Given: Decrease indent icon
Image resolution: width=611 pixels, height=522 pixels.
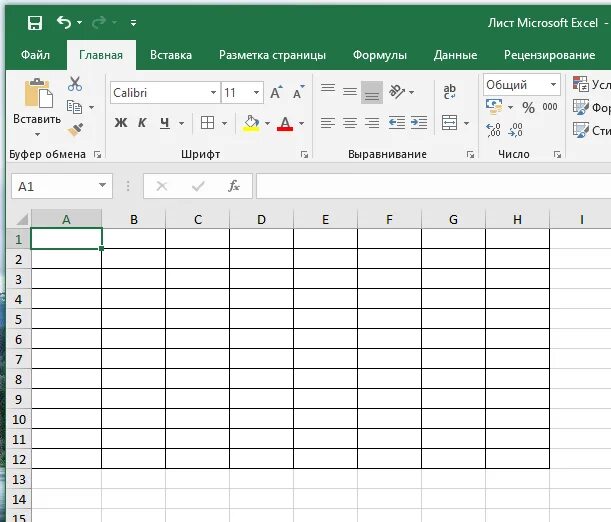Looking at the screenshot, I should pos(397,123).
